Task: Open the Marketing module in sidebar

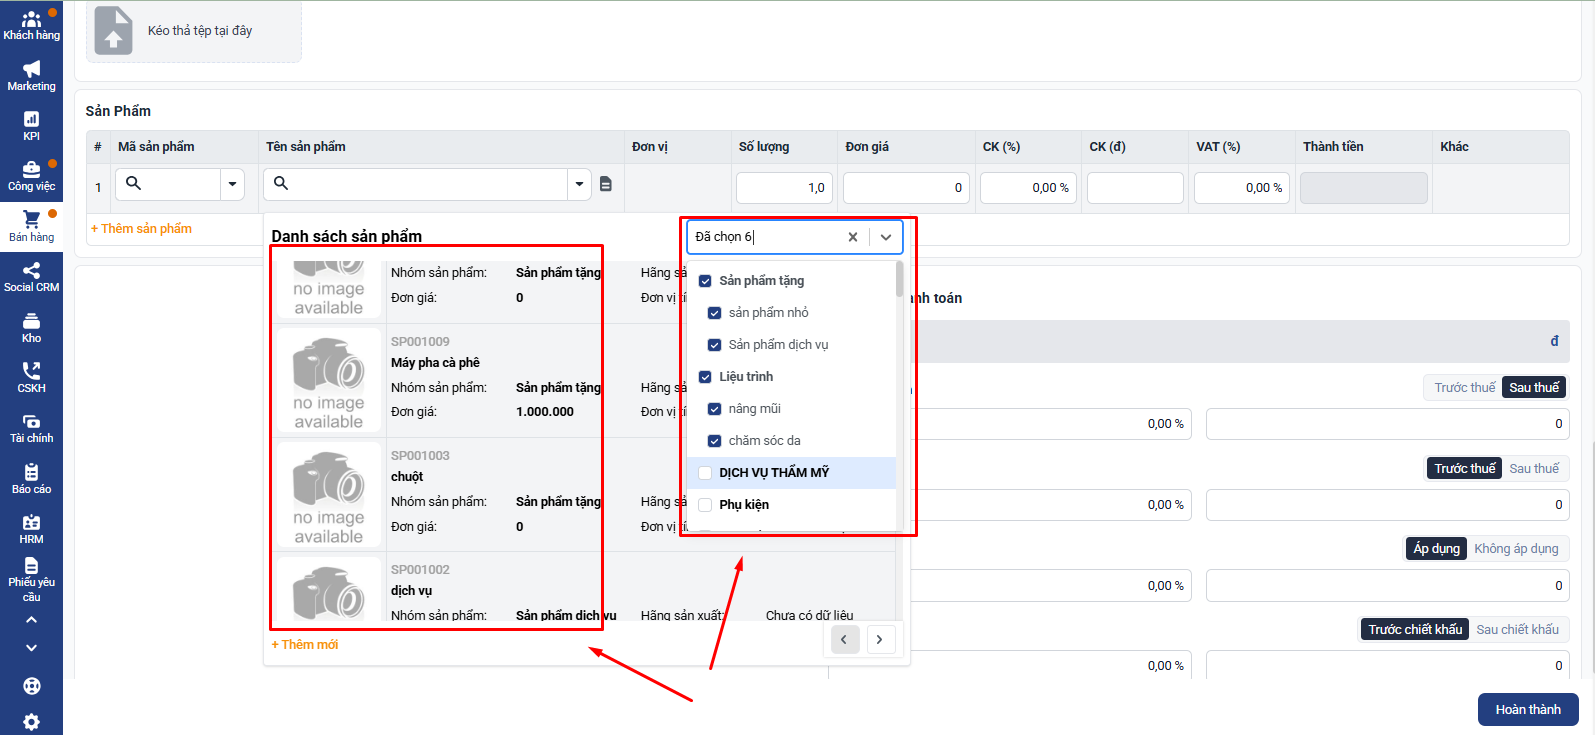Action: click(x=31, y=75)
